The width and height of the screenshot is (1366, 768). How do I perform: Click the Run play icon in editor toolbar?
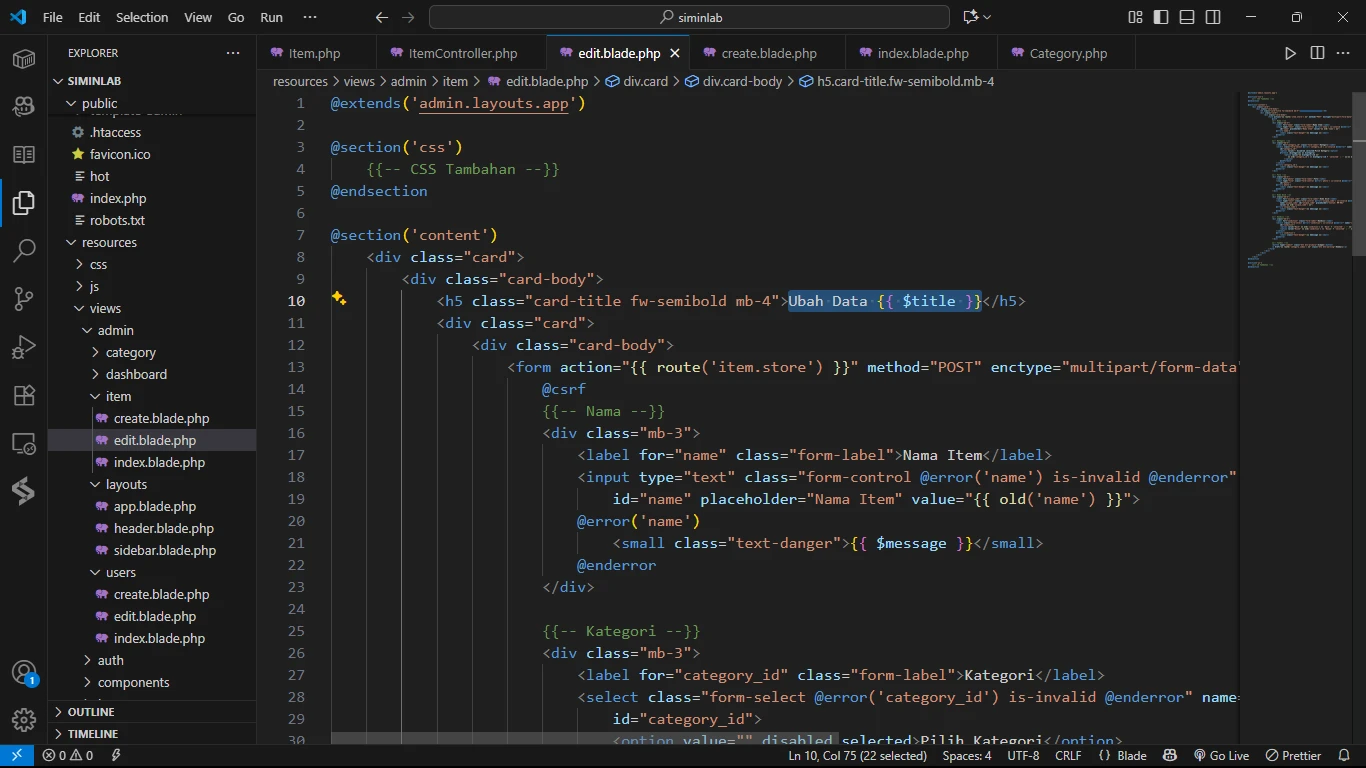coord(1290,53)
